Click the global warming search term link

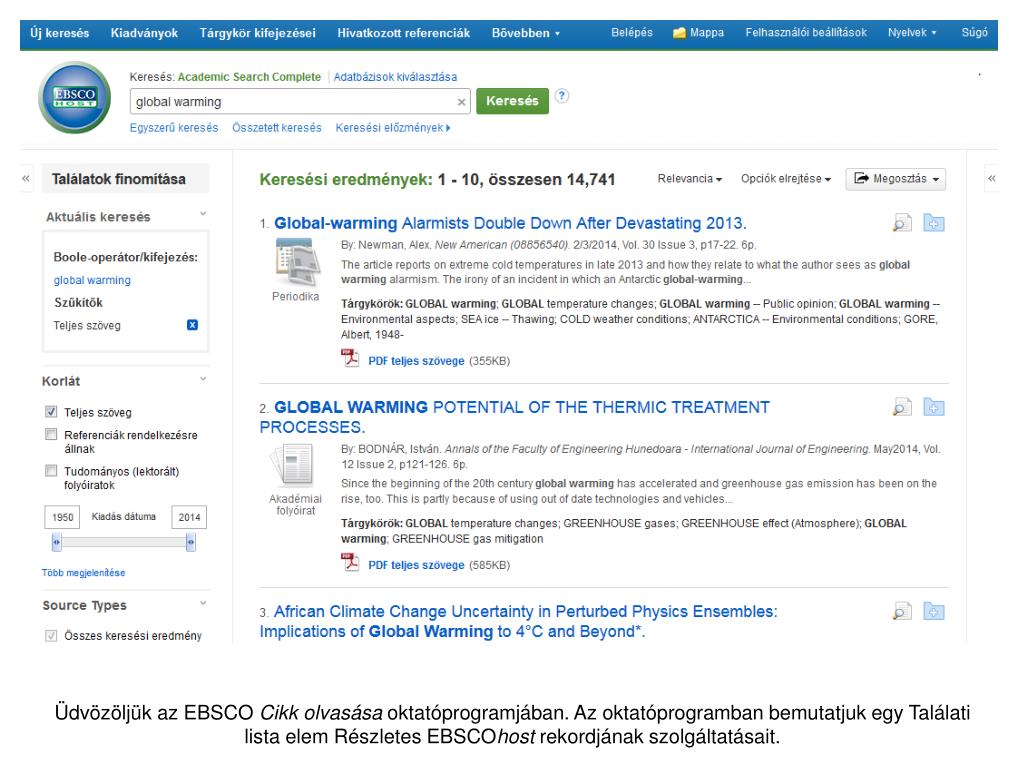[x=92, y=280]
